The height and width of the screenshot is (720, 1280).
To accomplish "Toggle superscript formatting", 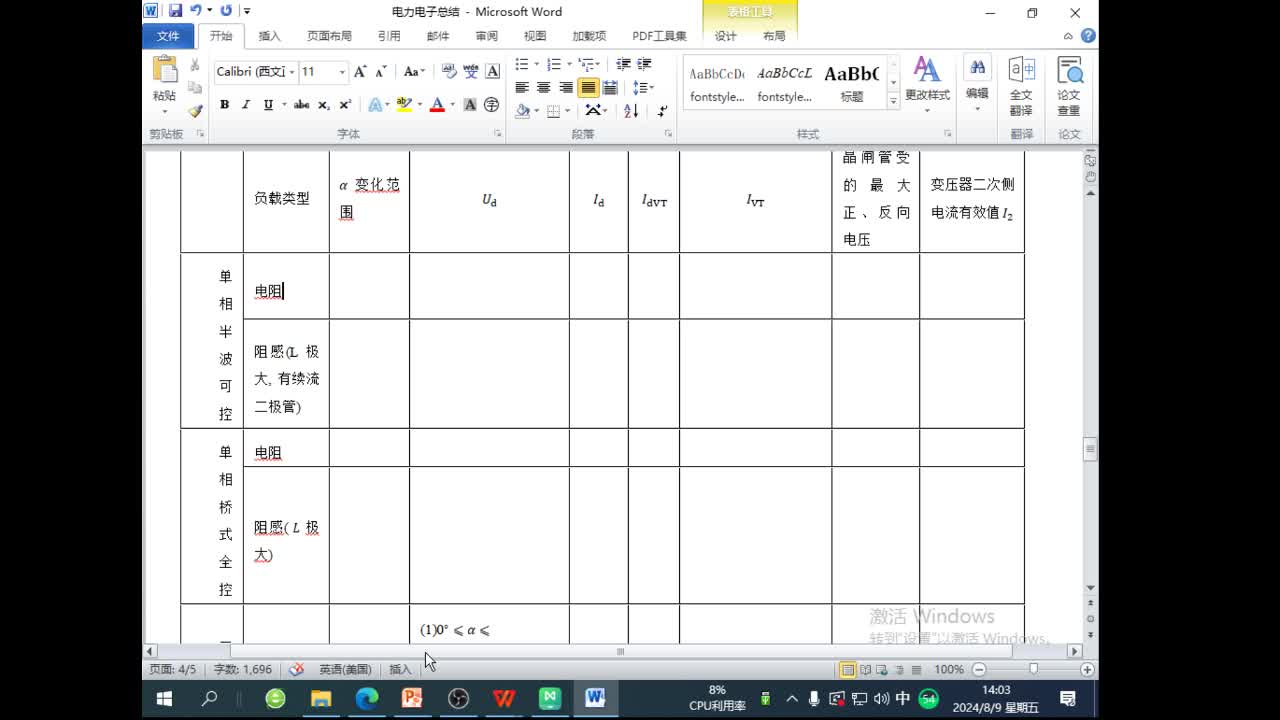I will click(345, 105).
